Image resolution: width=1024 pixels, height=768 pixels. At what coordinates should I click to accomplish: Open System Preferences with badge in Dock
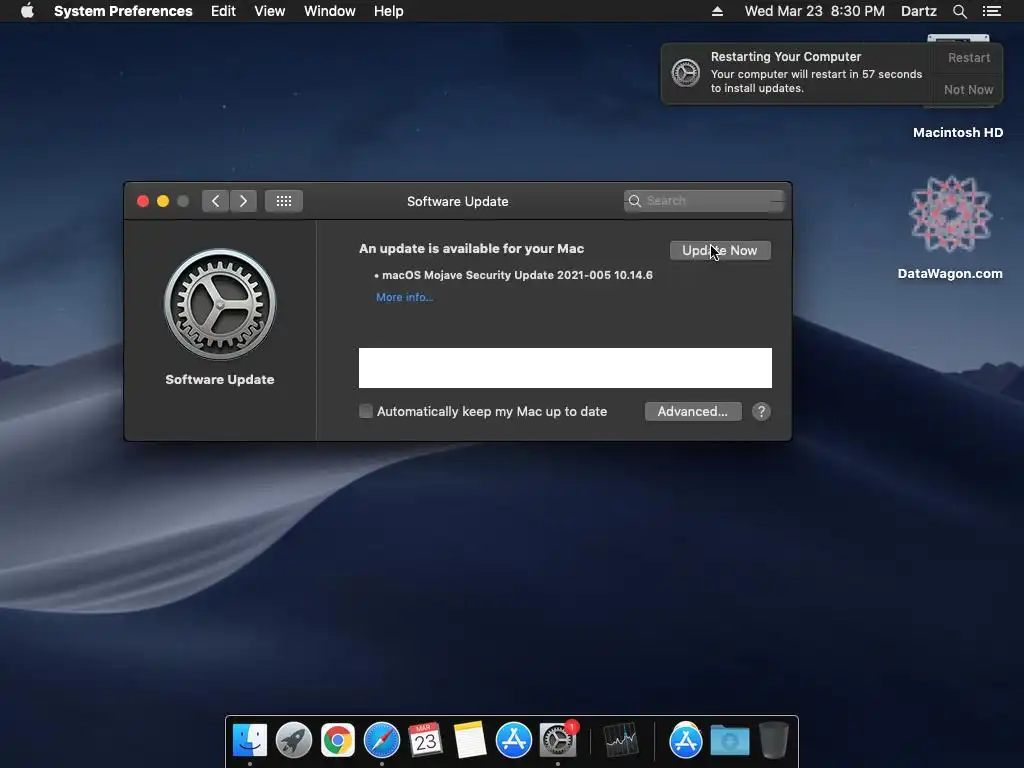point(558,740)
